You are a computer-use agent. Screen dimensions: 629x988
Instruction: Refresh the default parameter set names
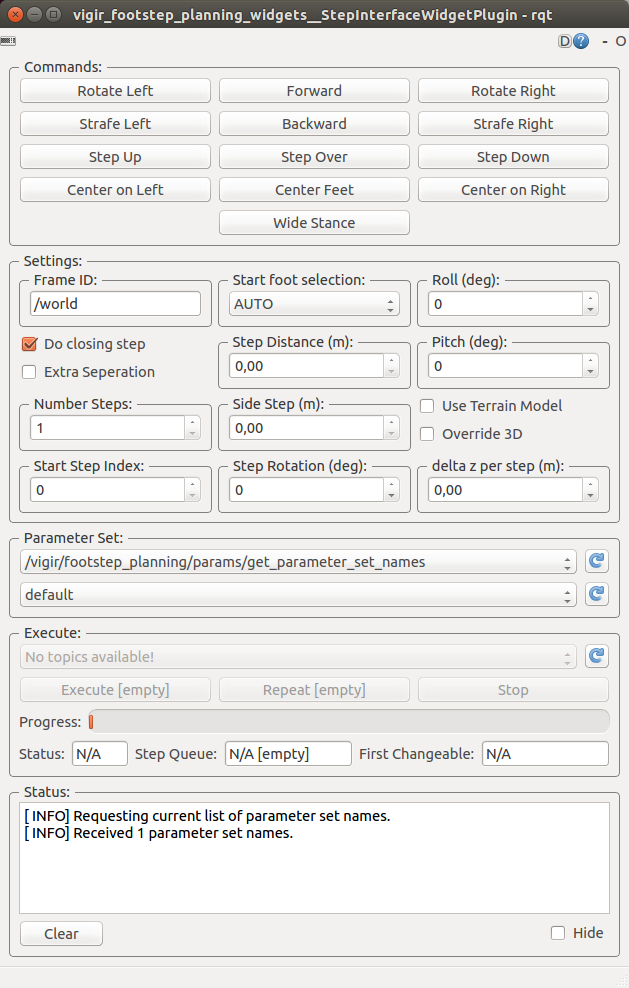tap(596, 594)
